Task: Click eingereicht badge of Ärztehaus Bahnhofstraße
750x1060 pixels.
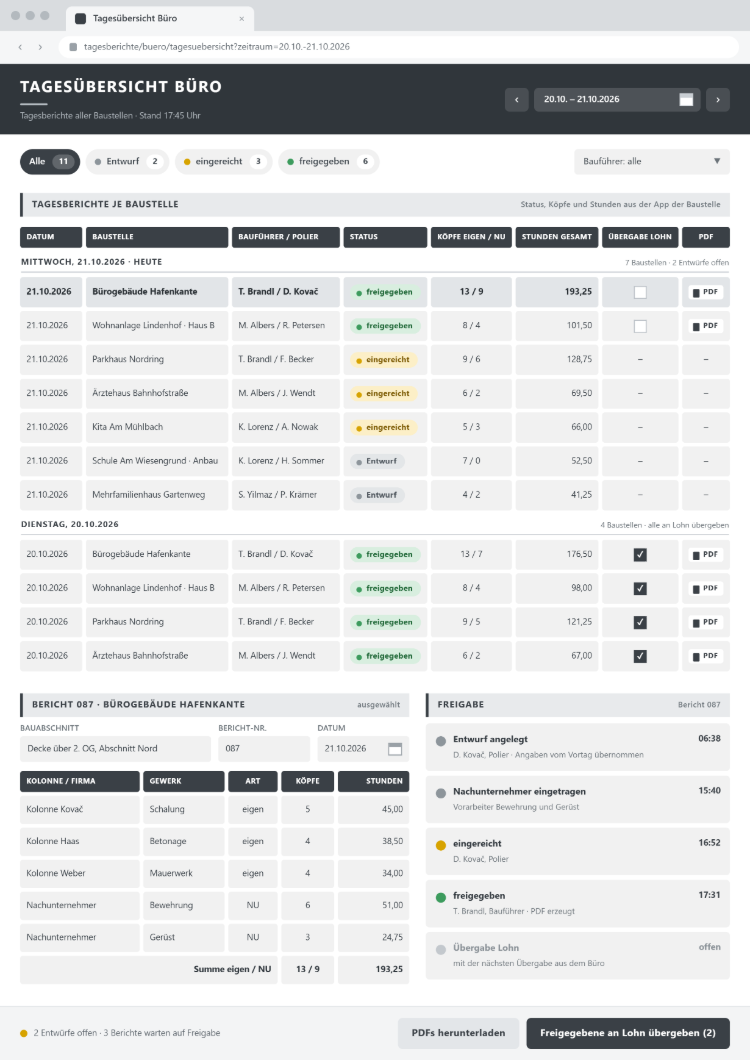Action: [x=383, y=393]
